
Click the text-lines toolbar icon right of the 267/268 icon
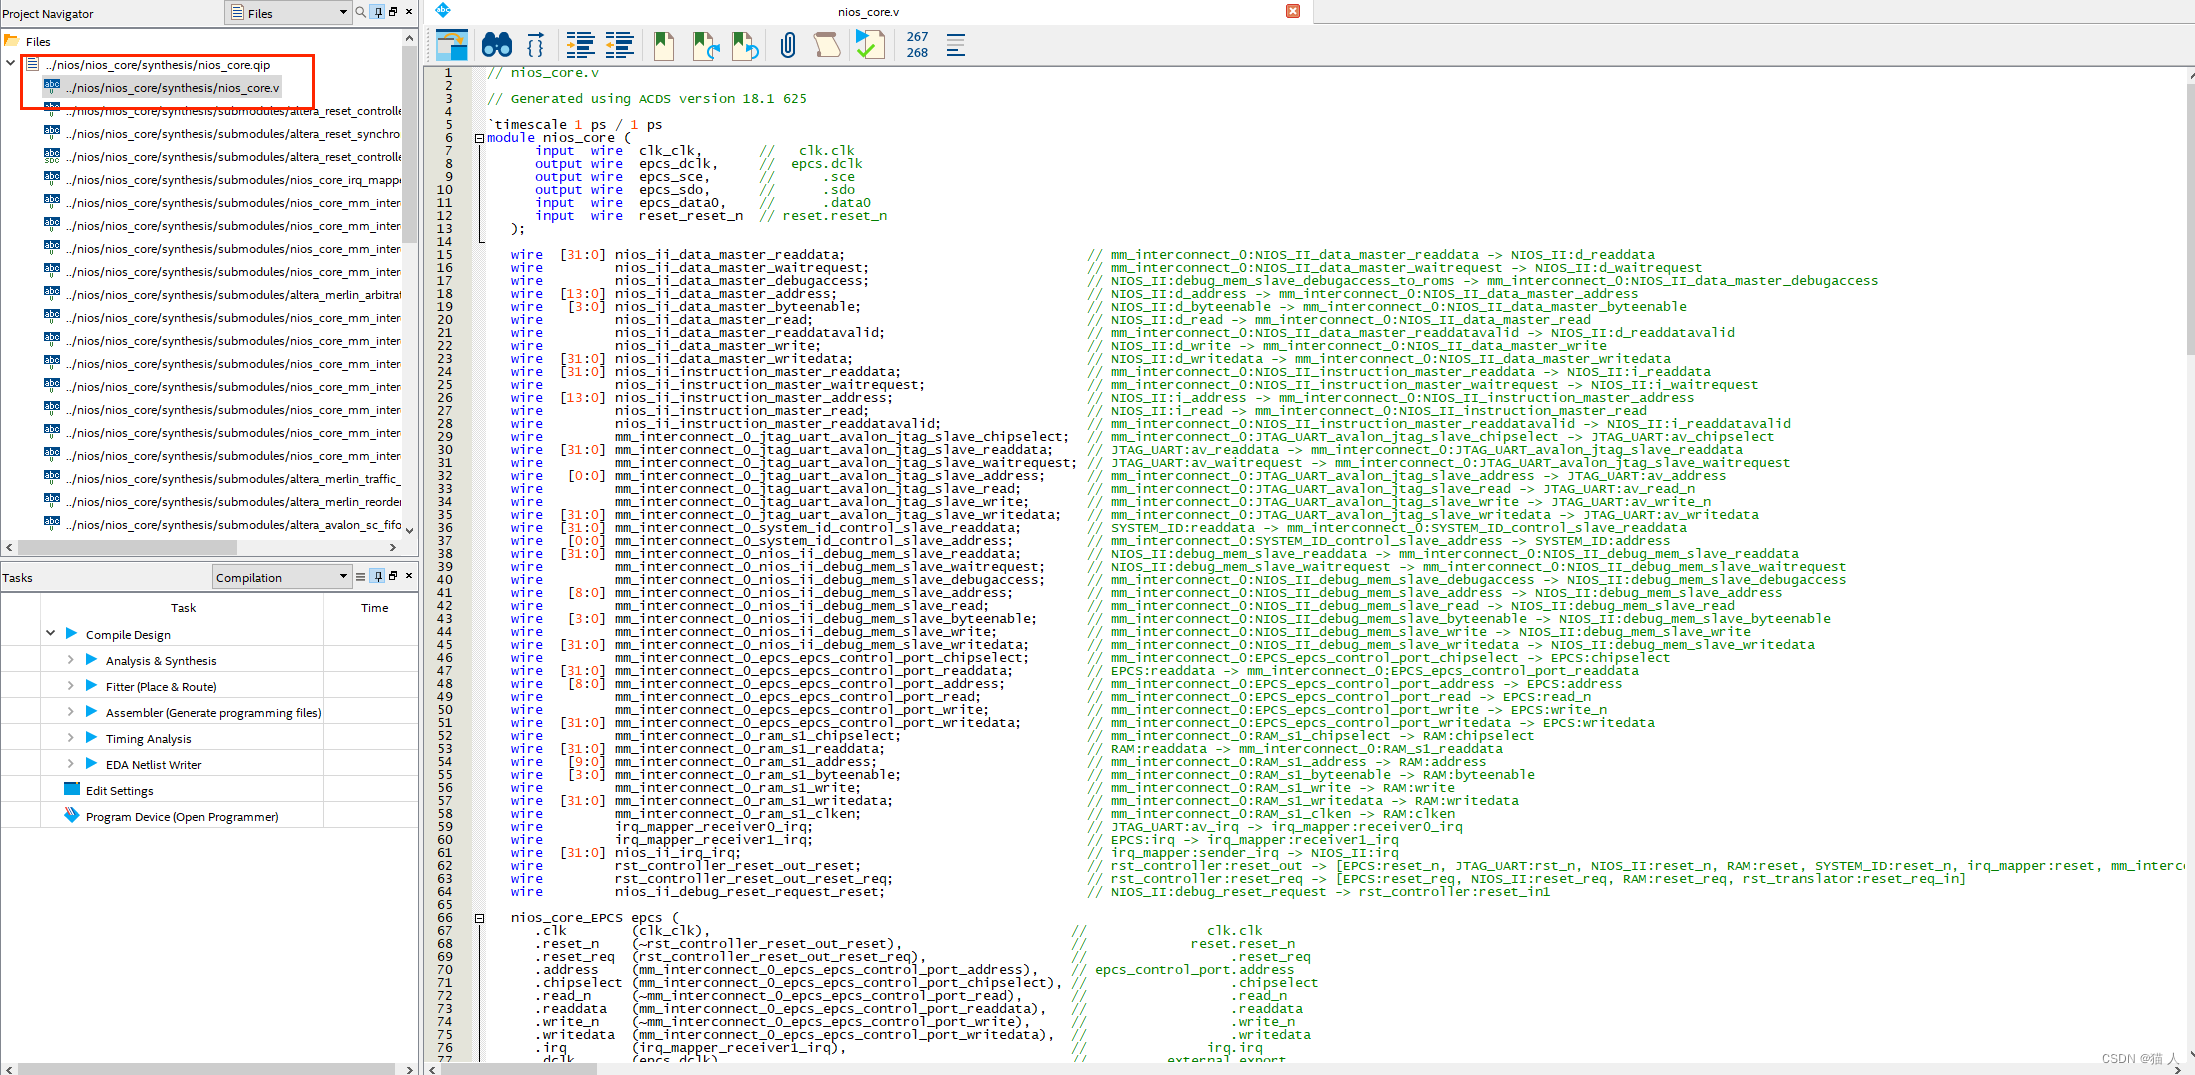pos(956,45)
